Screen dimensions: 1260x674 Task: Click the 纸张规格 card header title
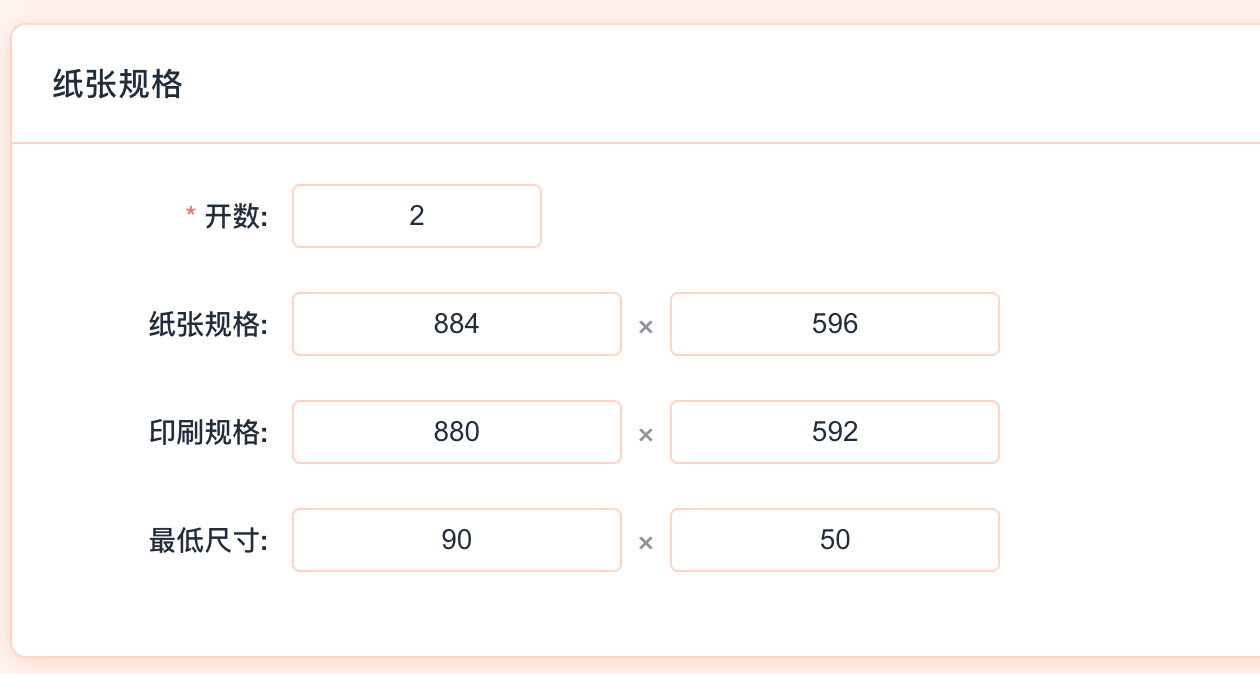118,85
